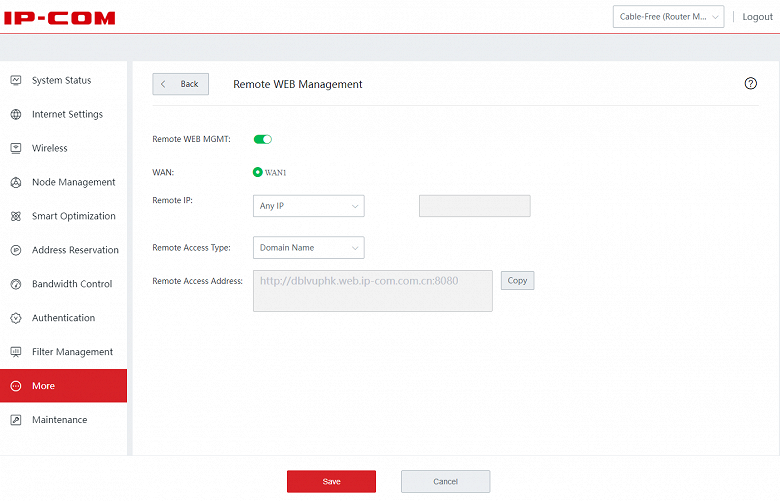The width and height of the screenshot is (780, 501).
Task: Select the WAN1 radio button
Action: point(258,172)
